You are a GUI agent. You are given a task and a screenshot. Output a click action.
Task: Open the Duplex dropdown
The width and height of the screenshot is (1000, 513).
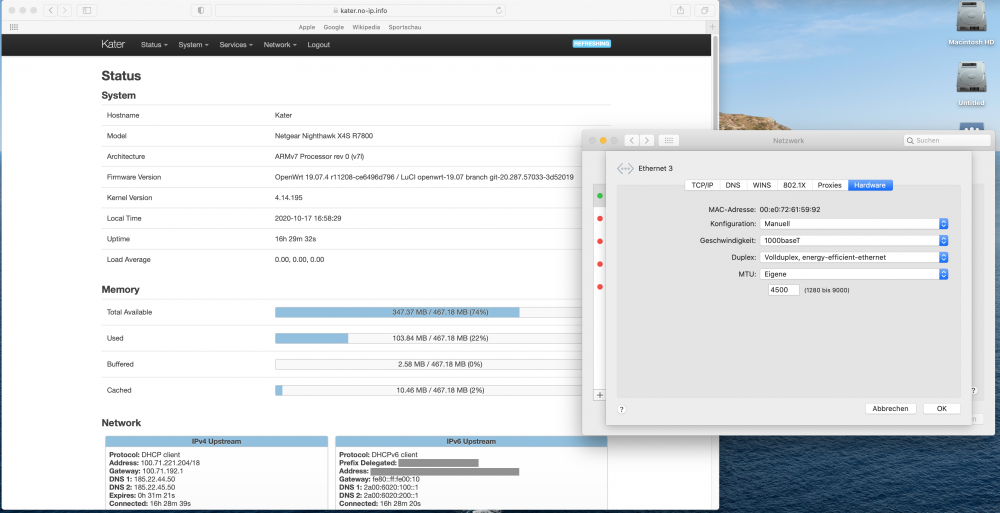[x=854, y=257]
